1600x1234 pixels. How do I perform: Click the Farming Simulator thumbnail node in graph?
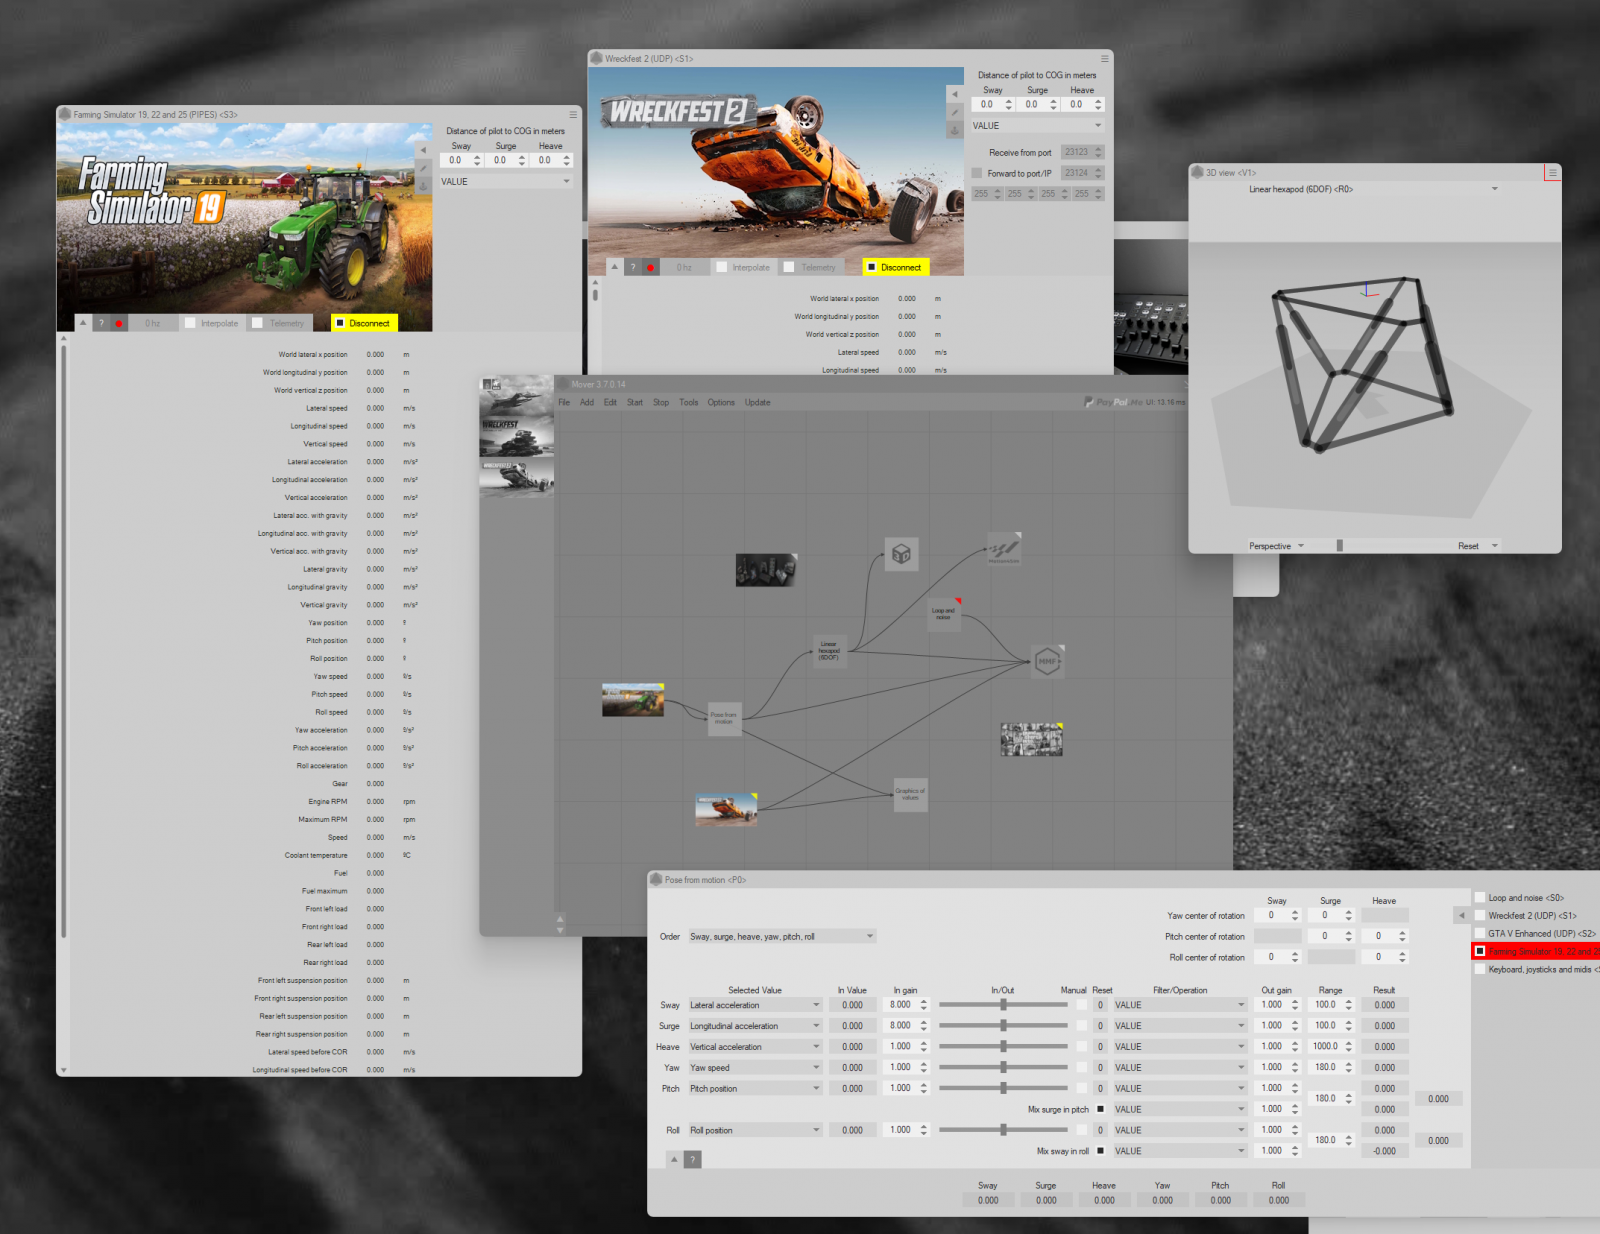(x=633, y=700)
